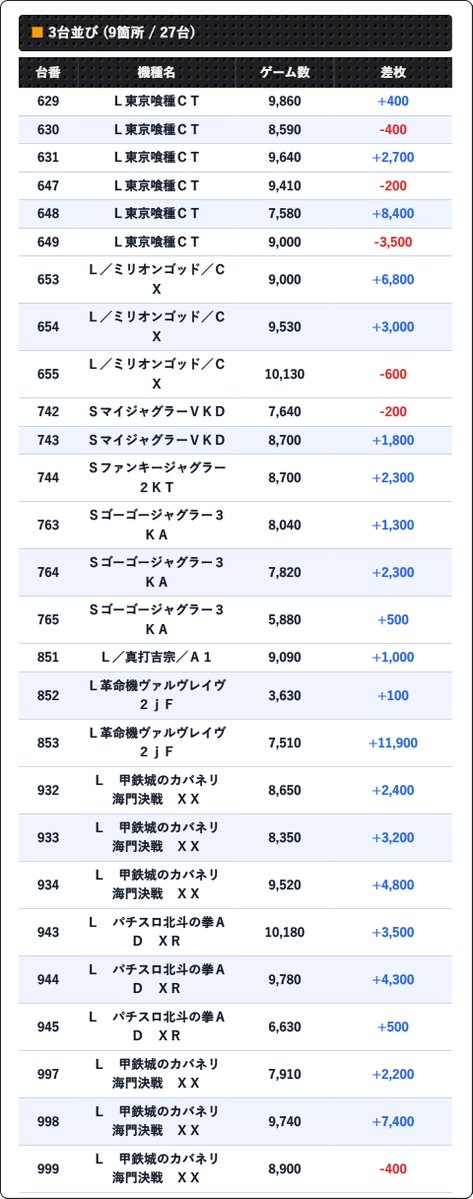
Task: Click machine number 655
Action: click(47, 375)
